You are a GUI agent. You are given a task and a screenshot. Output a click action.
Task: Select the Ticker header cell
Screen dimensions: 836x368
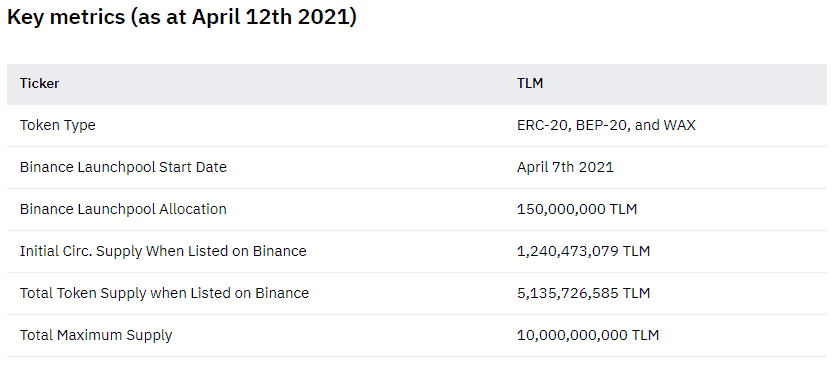39,84
